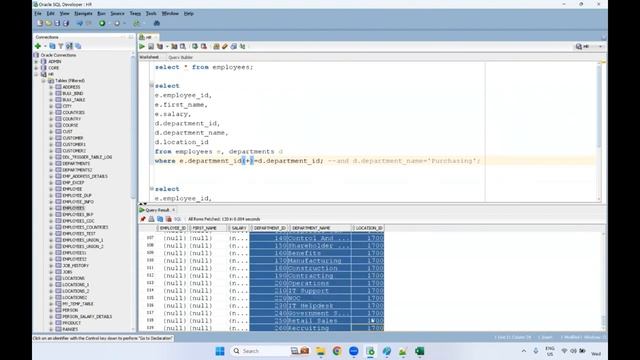Click the Windows Start button
The width and height of the screenshot is (640, 360).
click(x=220, y=351)
